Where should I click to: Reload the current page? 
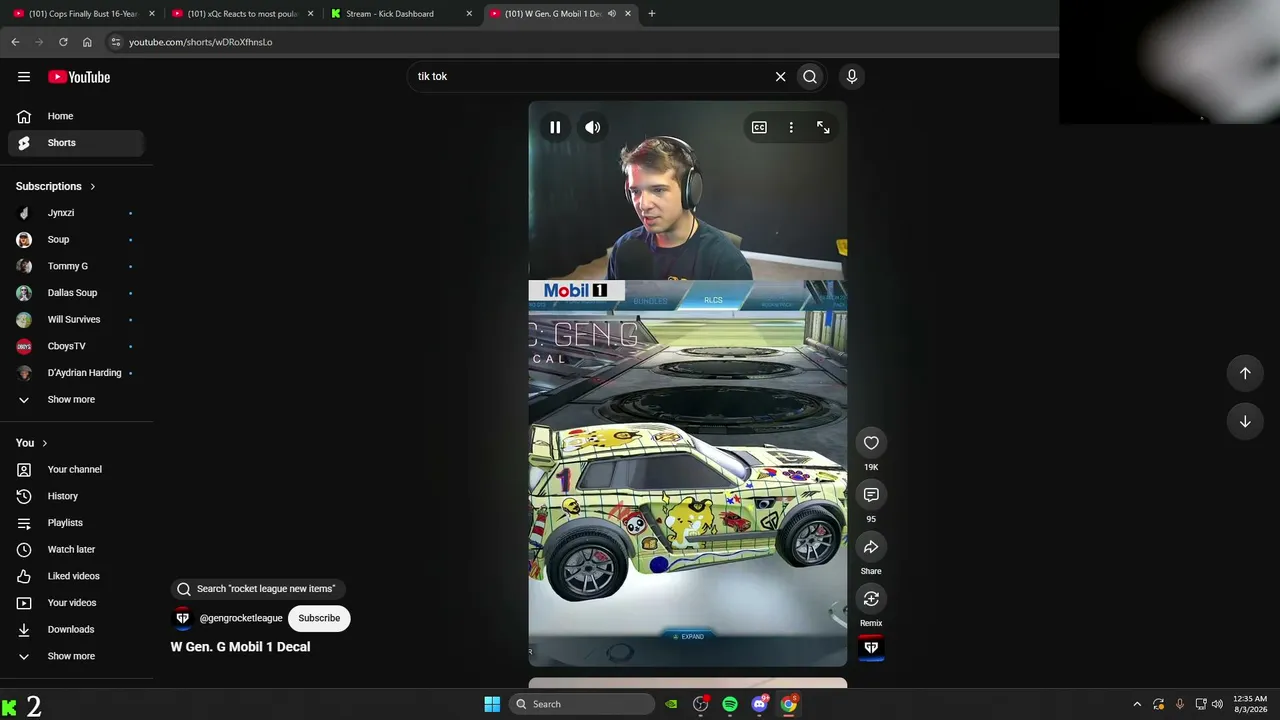point(63,42)
